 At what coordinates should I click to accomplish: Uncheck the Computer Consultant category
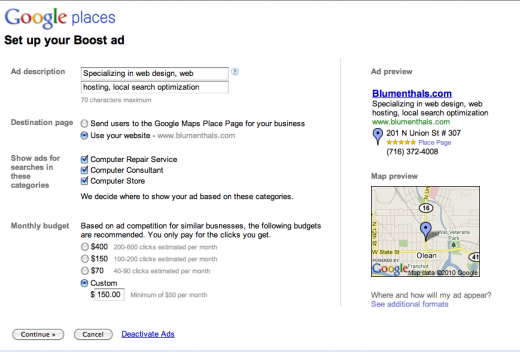click(85, 170)
